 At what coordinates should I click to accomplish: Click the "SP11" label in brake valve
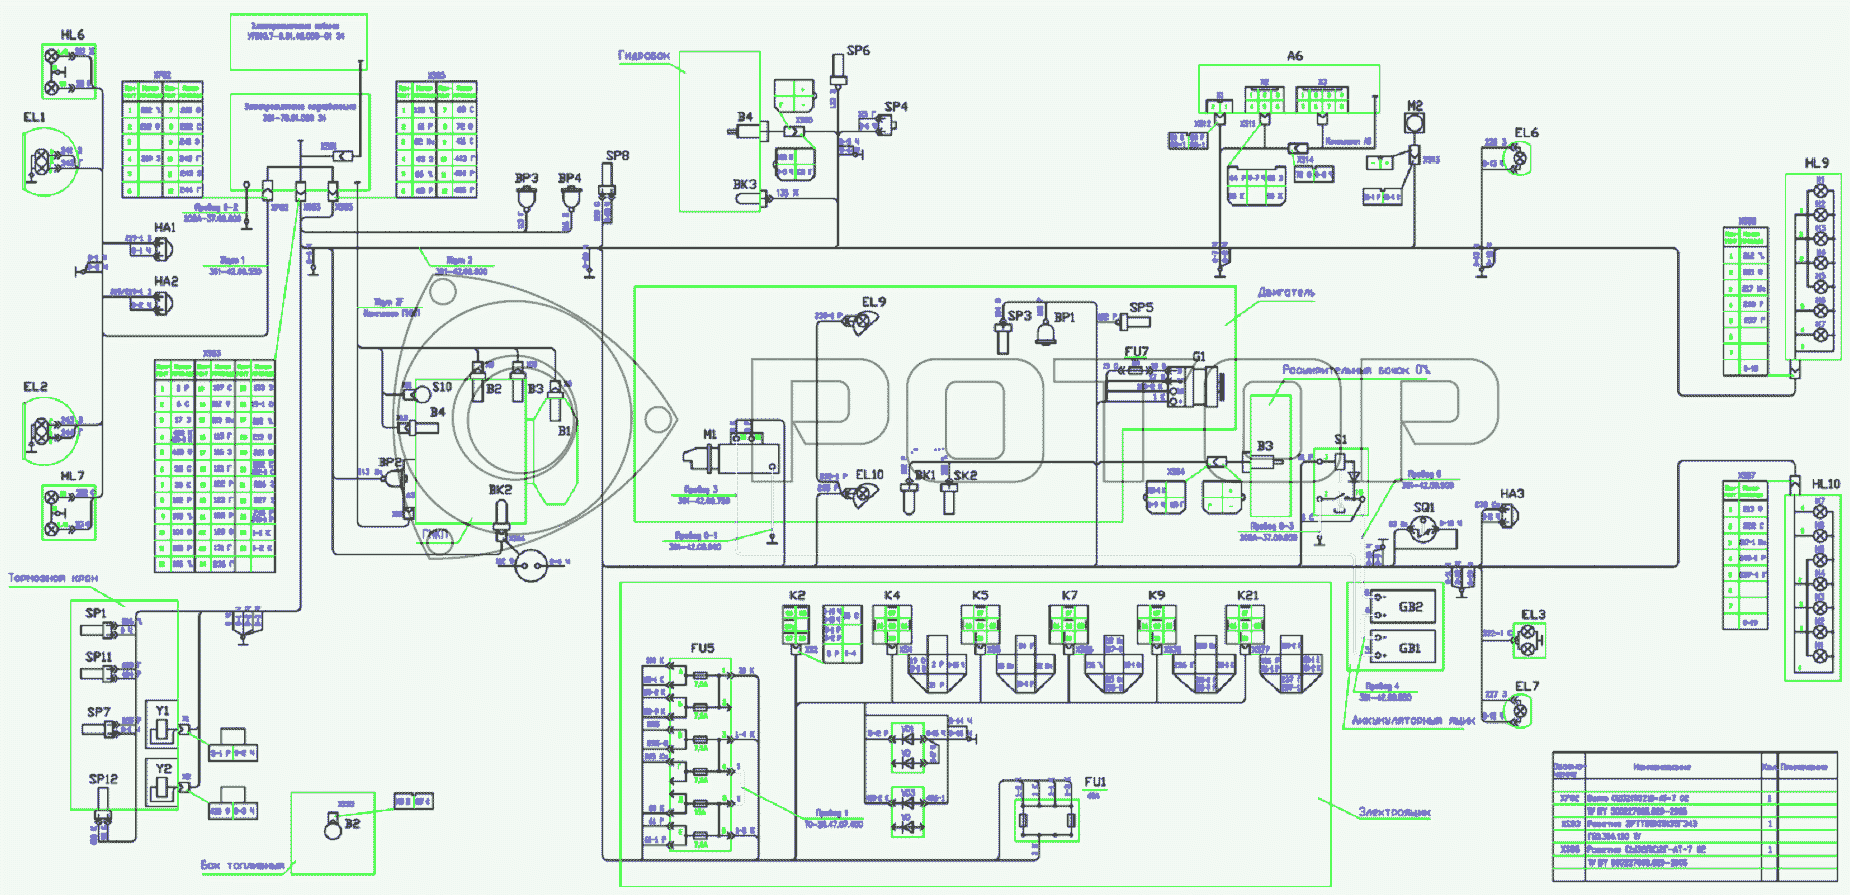(98, 657)
